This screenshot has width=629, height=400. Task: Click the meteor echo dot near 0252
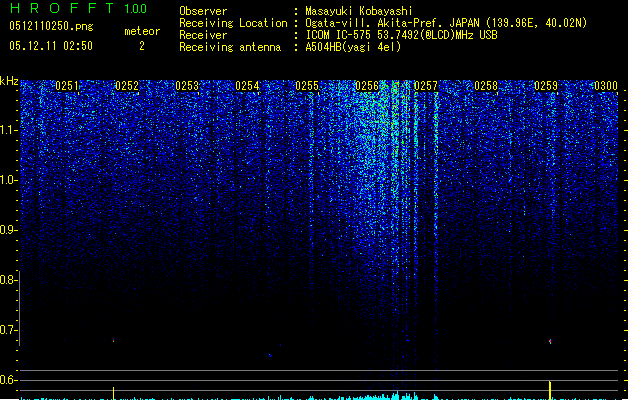[x=114, y=341]
